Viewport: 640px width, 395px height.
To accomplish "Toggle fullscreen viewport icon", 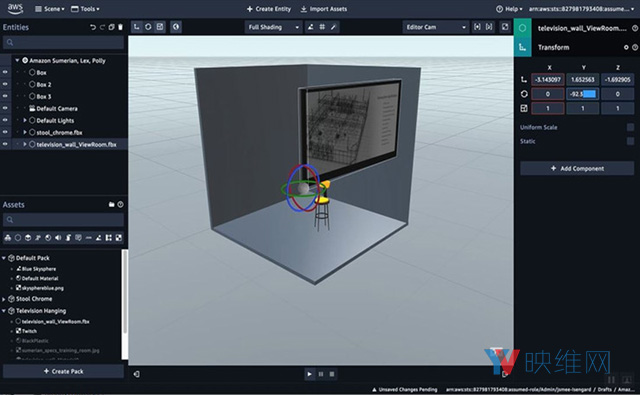I will [x=505, y=27].
